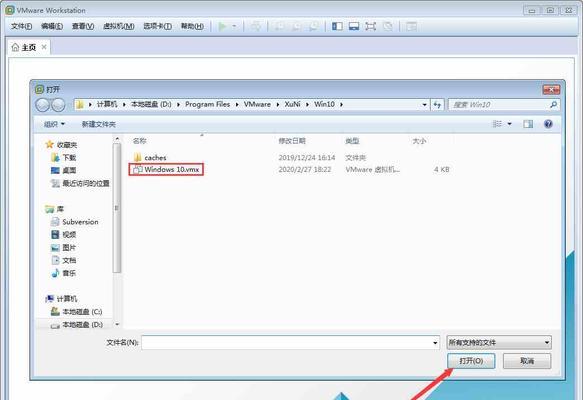583x400 pixels.
Task: Expand the arrow after XuNi breadcrumb
Action: (x=307, y=105)
